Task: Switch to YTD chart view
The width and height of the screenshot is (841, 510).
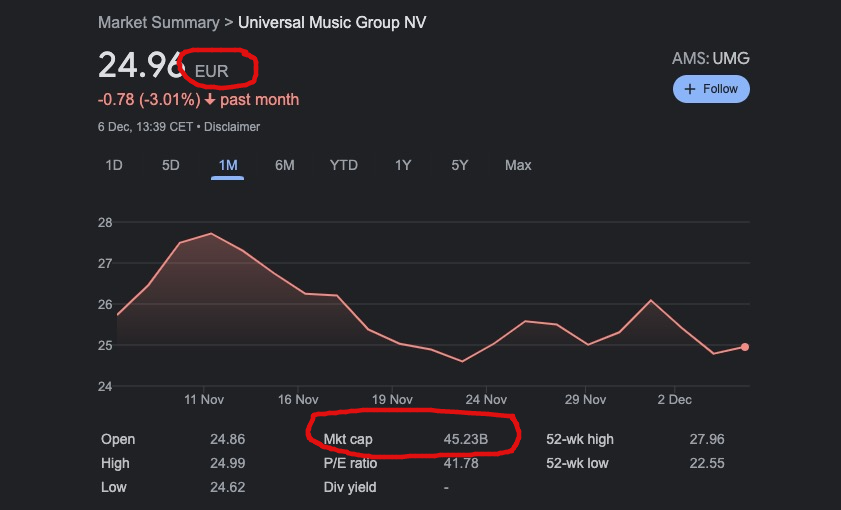Action: click(343, 165)
